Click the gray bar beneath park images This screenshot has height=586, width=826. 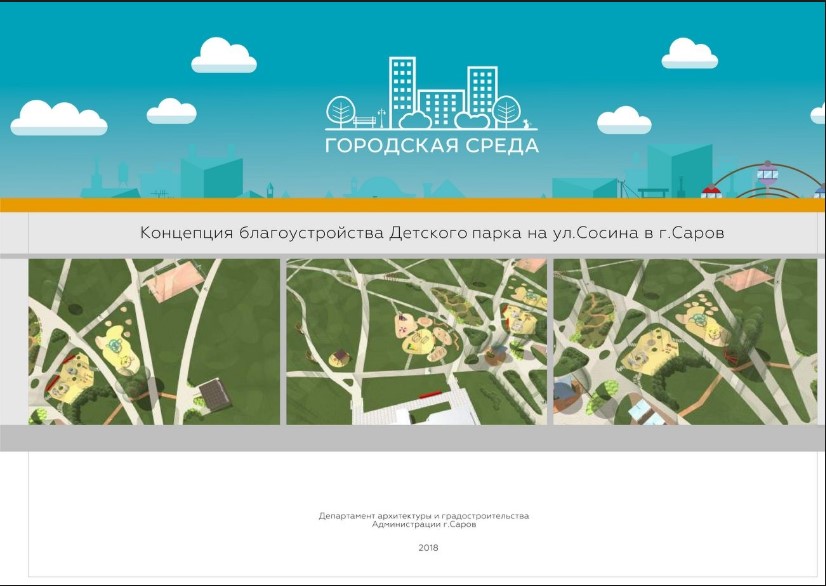pyautogui.click(x=412, y=437)
